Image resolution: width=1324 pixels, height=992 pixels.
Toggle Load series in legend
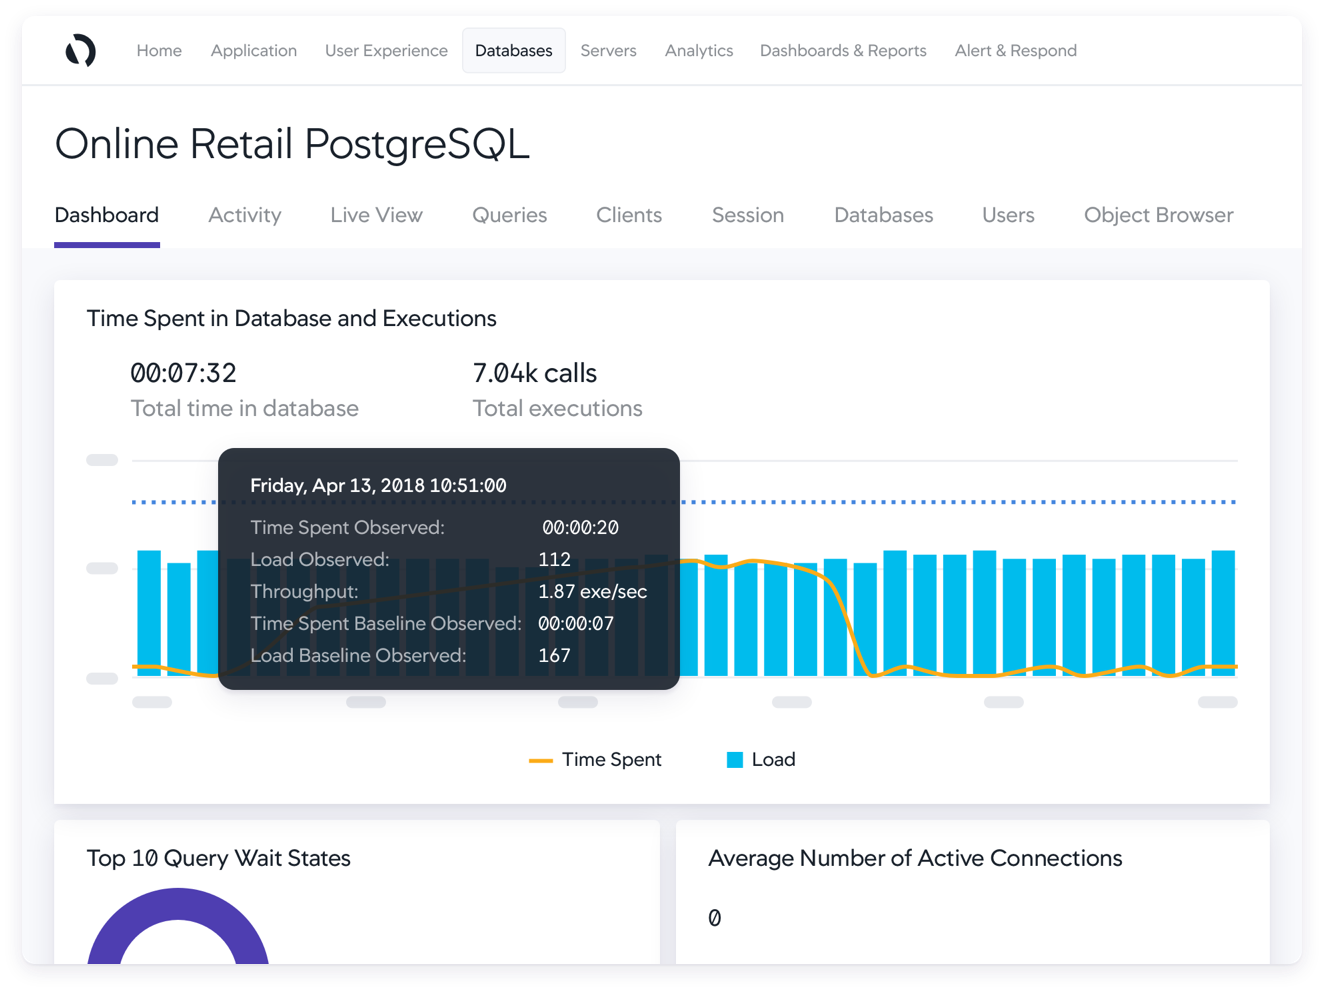click(x=761, y=760)
